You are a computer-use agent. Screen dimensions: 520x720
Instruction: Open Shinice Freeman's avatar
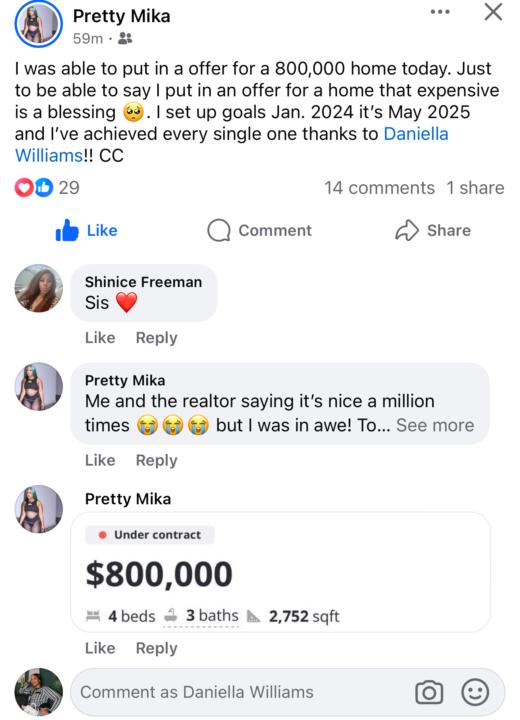click(x=39, y=288)
